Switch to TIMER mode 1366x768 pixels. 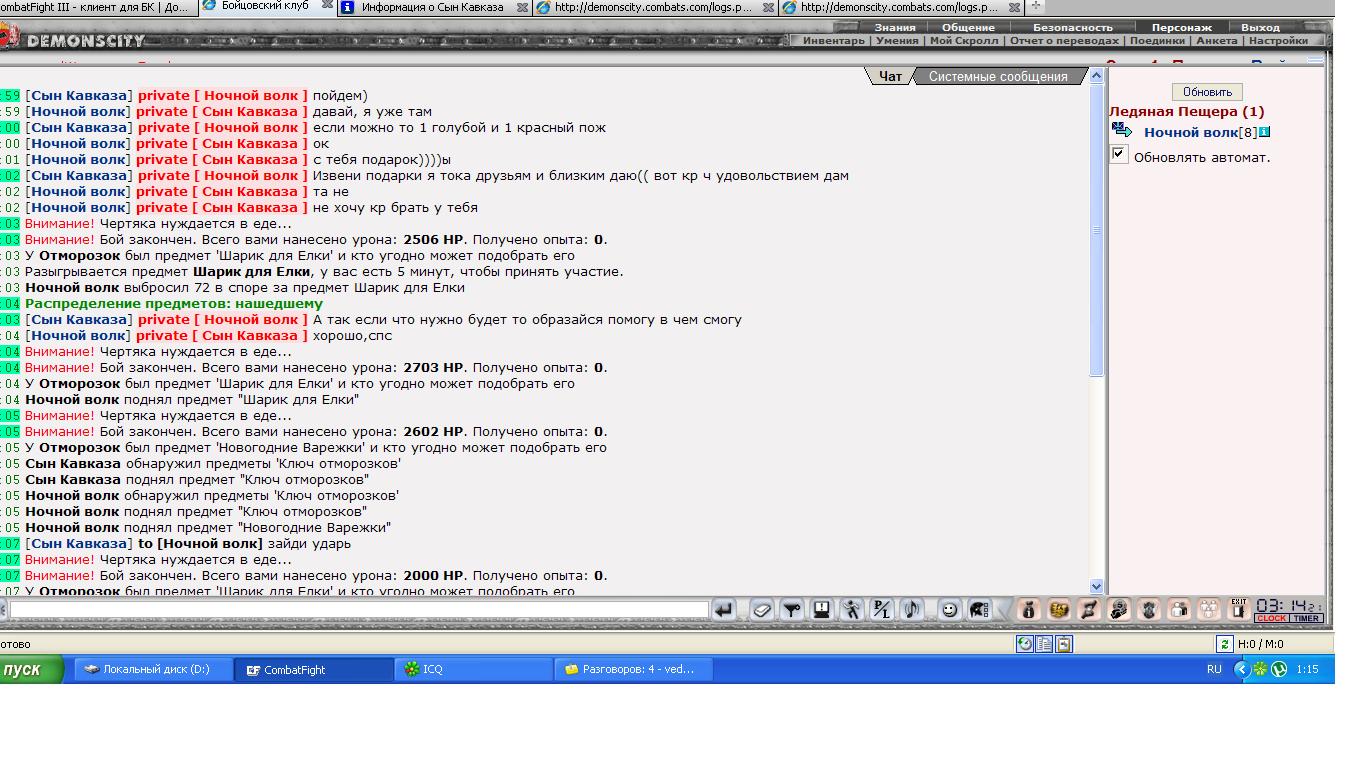(1305, 618)
